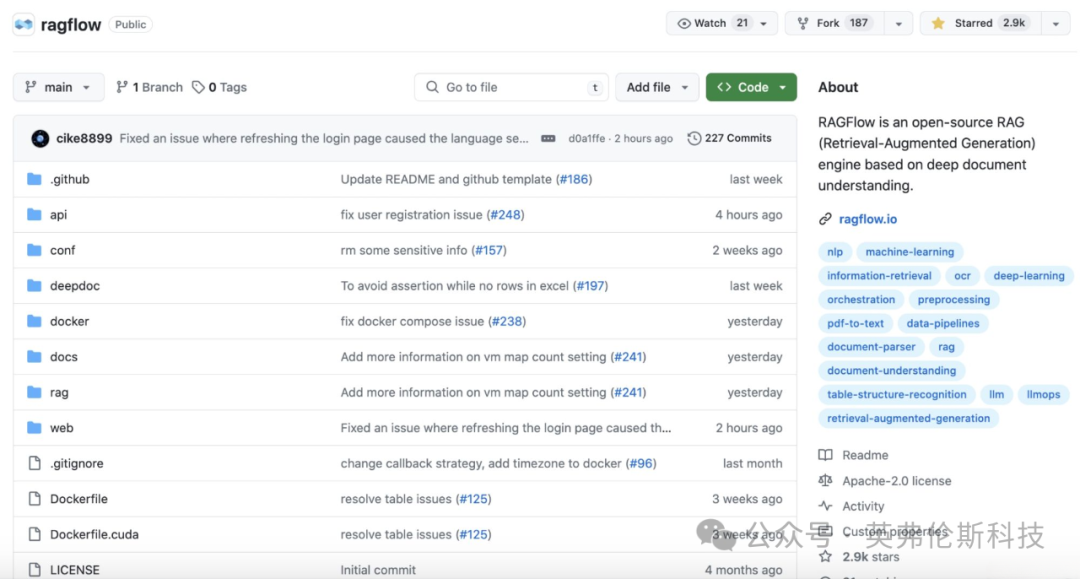The width and height of the screenshot is (1080, 579).
Task: Select the pdf-to-text topic tag
Action: 855,323
